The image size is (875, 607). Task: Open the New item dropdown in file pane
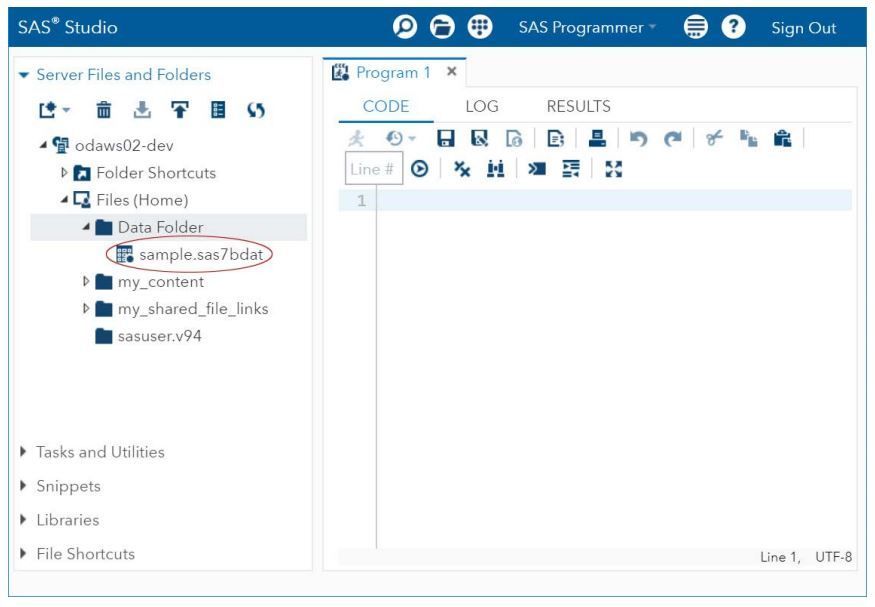click(54, 110)
